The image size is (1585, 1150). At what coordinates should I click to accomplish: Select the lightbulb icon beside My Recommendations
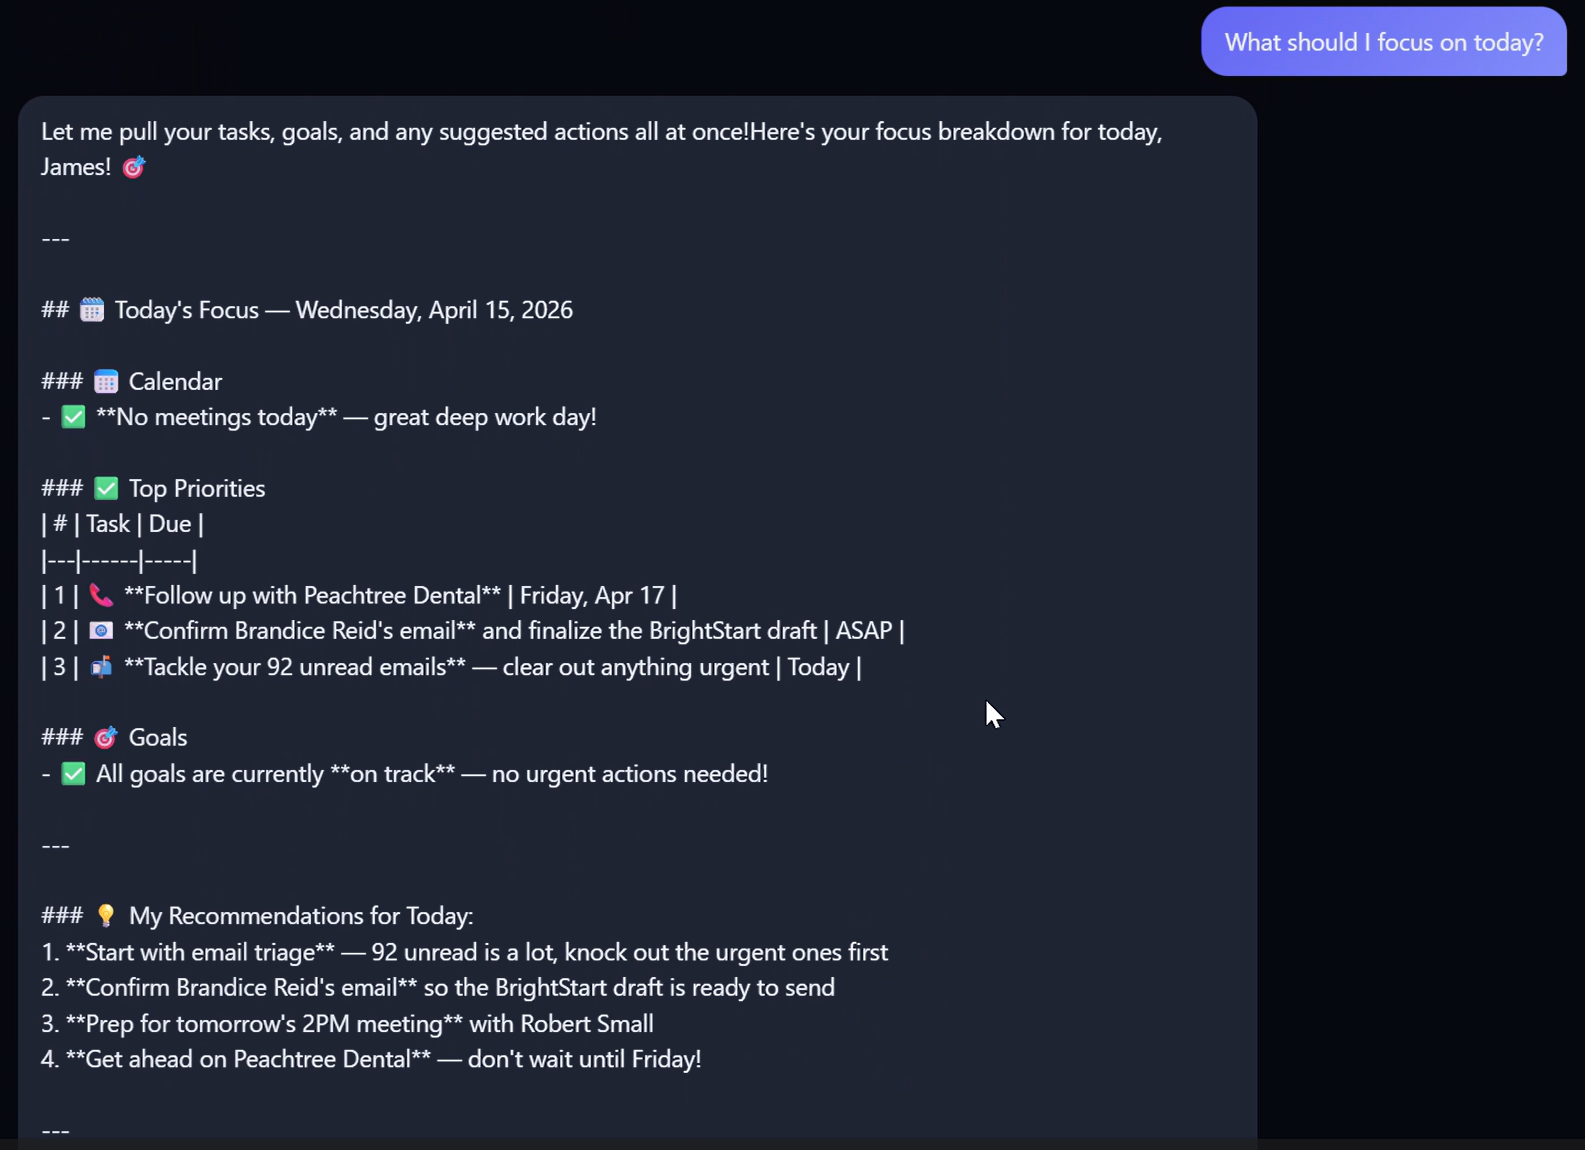(106, 915)
